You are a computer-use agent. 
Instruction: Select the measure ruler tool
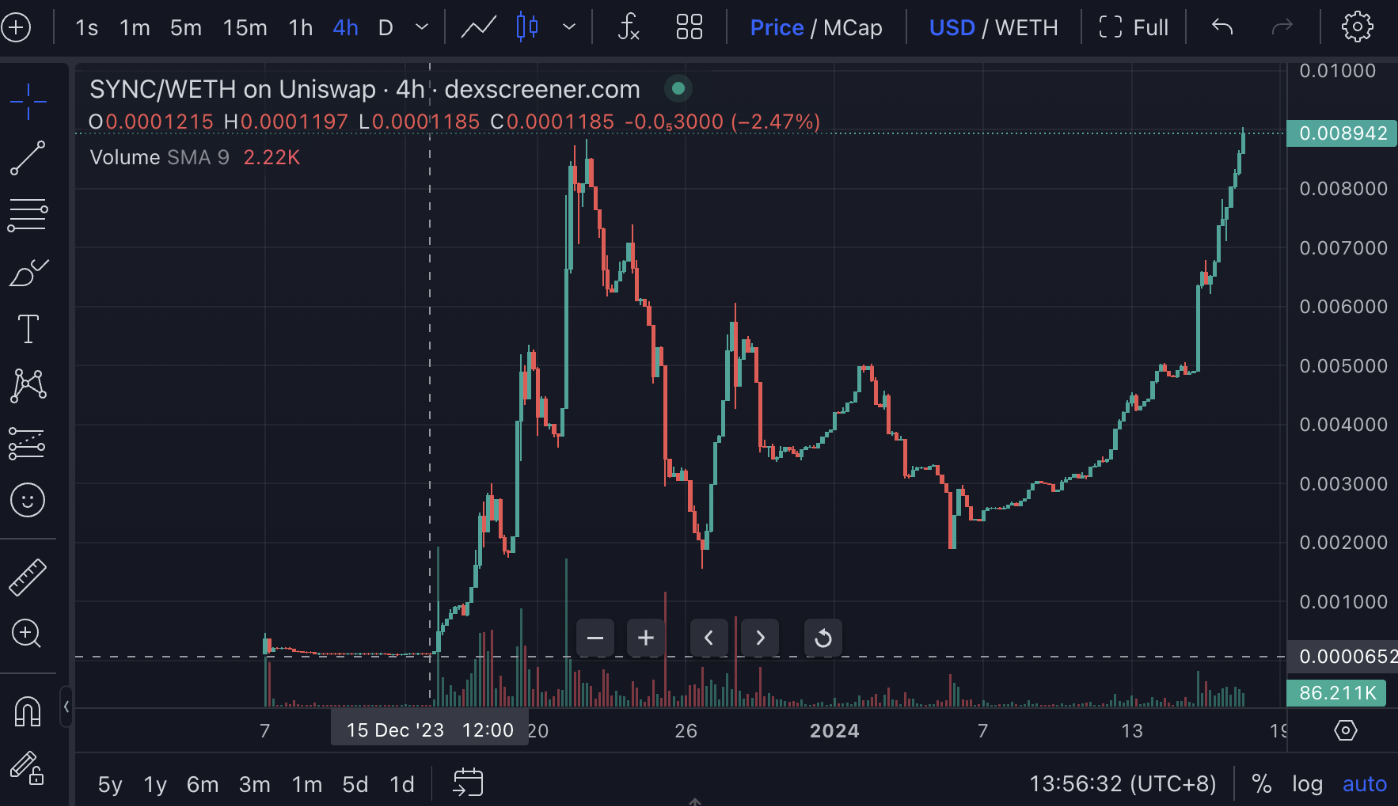[x=28, y=576]
